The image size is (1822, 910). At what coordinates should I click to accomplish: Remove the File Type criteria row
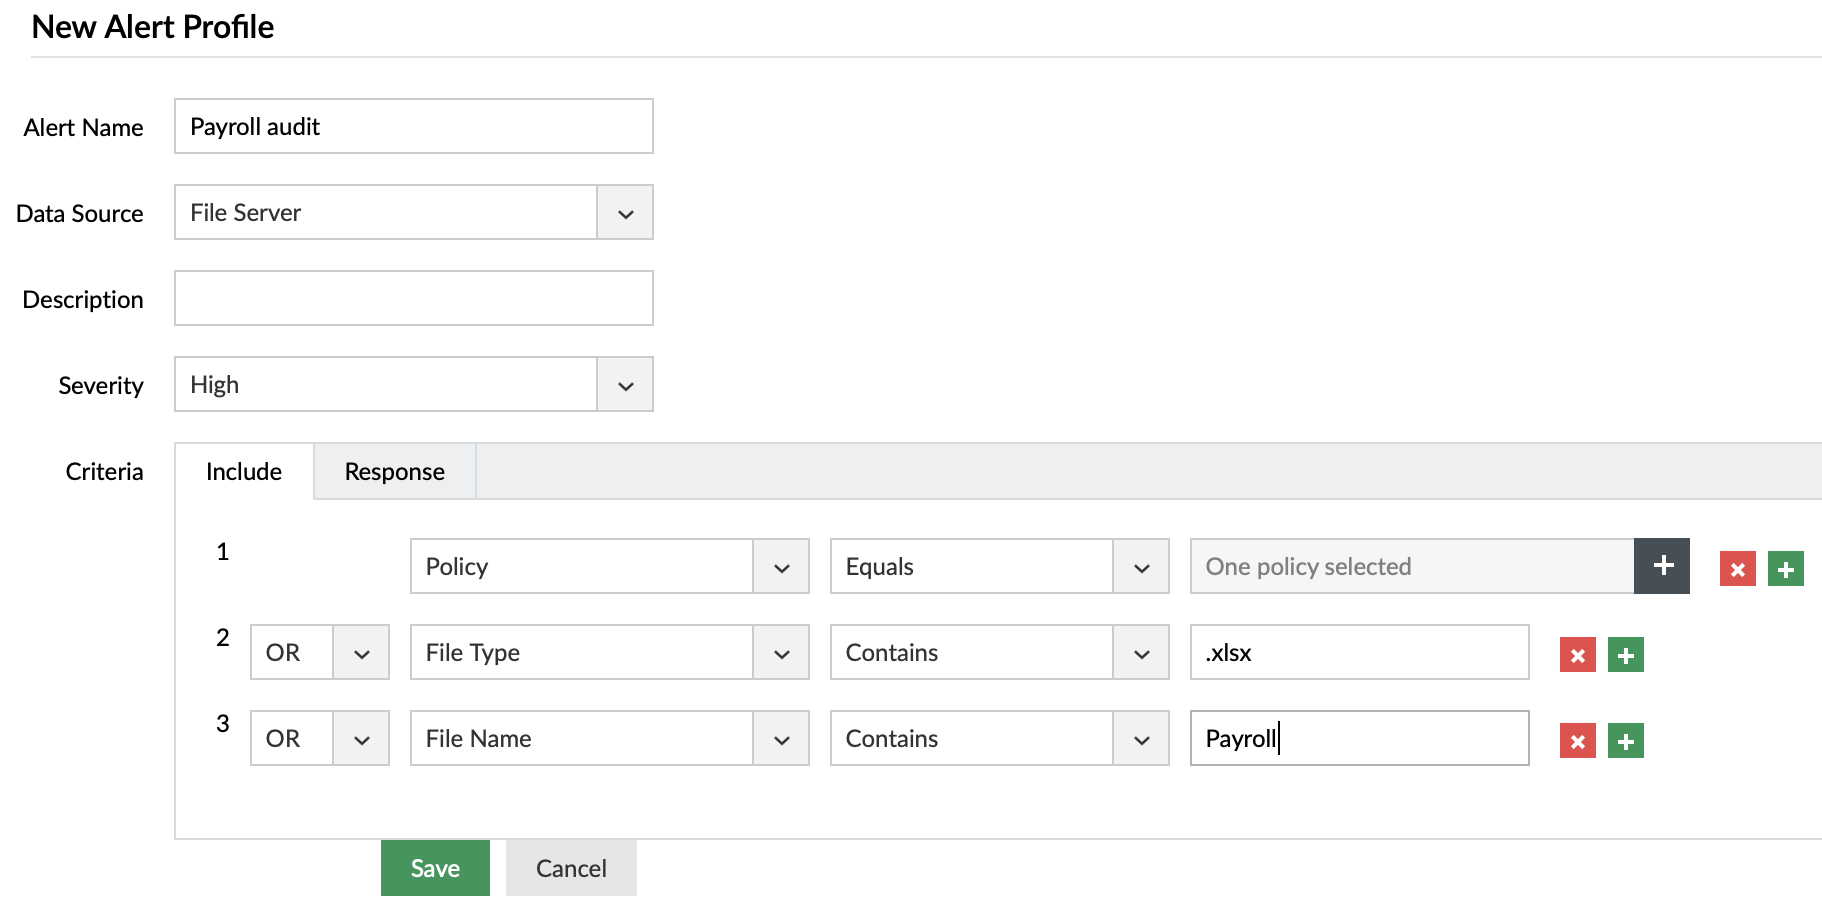[1577, 655]
